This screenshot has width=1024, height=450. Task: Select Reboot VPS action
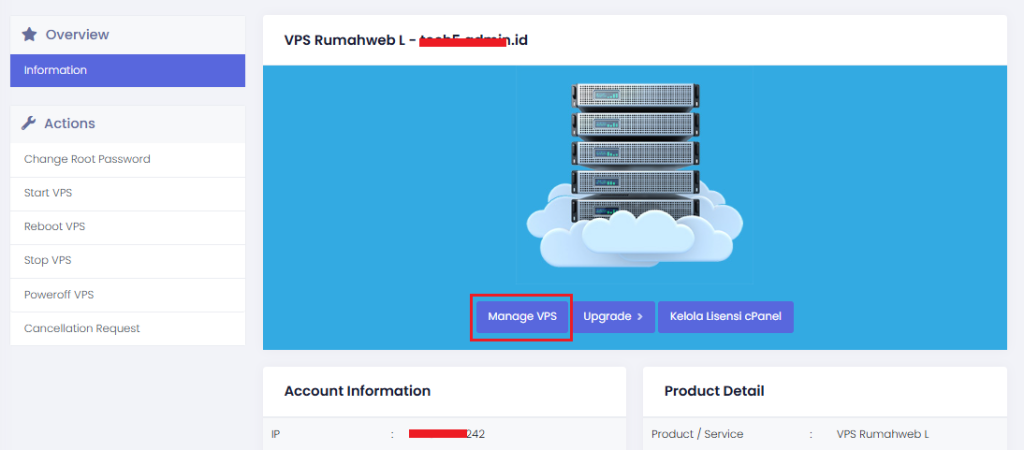click(x=127, y=227)
